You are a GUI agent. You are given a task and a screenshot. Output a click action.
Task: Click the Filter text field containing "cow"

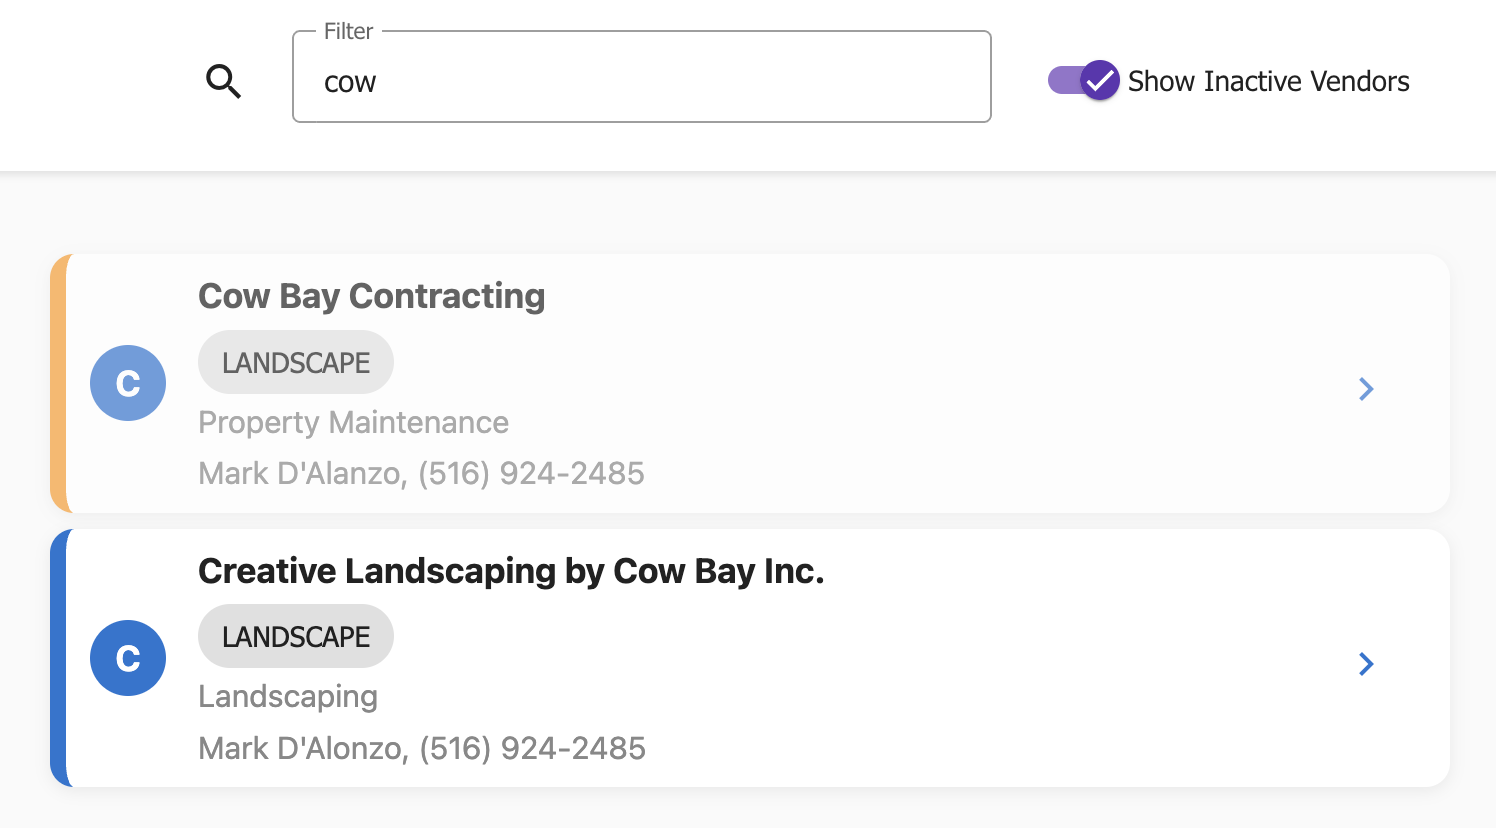[x=640, y=80]
